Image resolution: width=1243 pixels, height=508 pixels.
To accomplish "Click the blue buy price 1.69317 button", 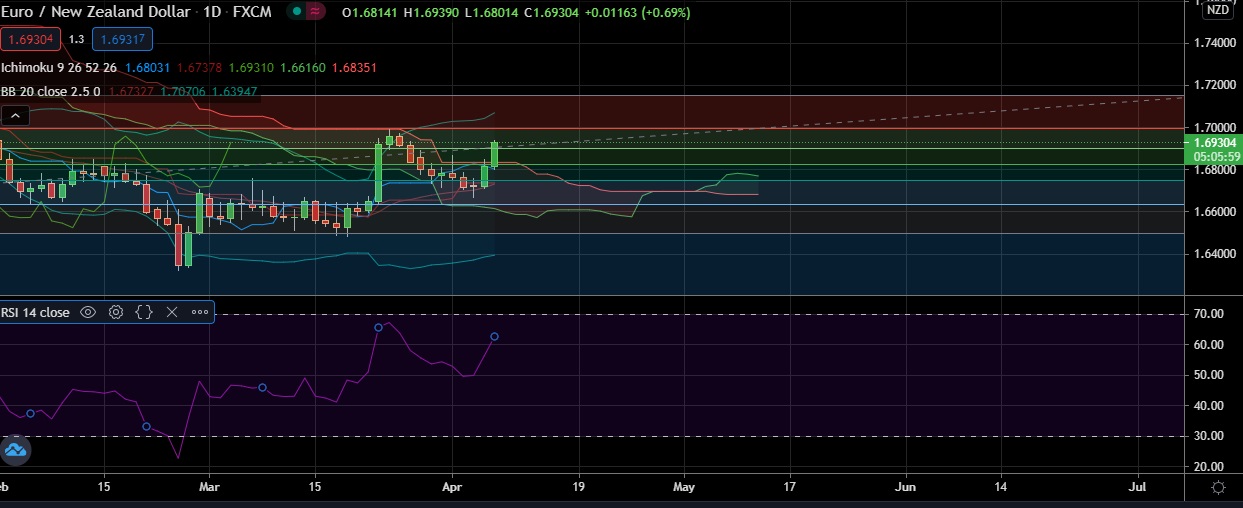I will (x=122, y=39).
